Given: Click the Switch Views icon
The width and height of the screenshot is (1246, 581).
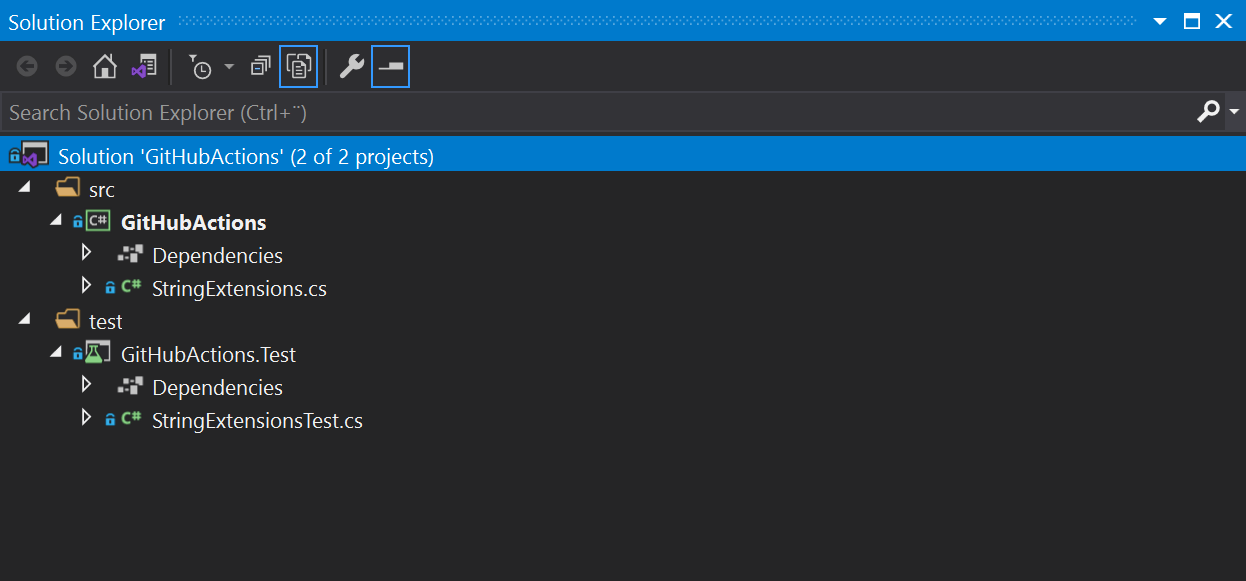Looking at the screenshot, I should point(143,66).
